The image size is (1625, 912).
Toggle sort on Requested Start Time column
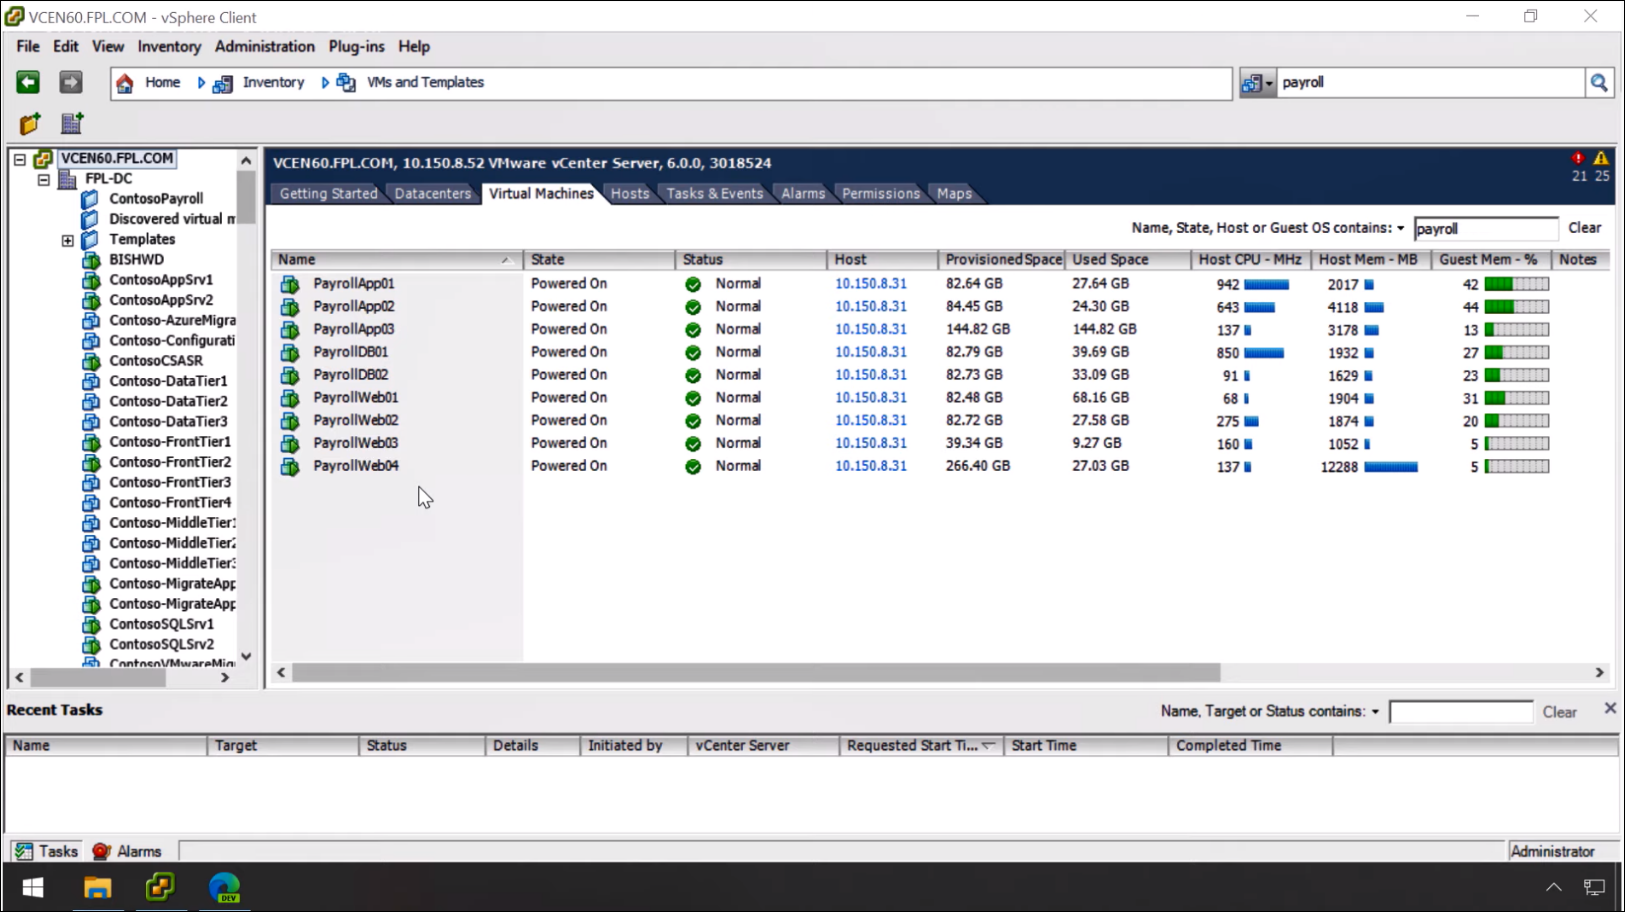point(988,745)
